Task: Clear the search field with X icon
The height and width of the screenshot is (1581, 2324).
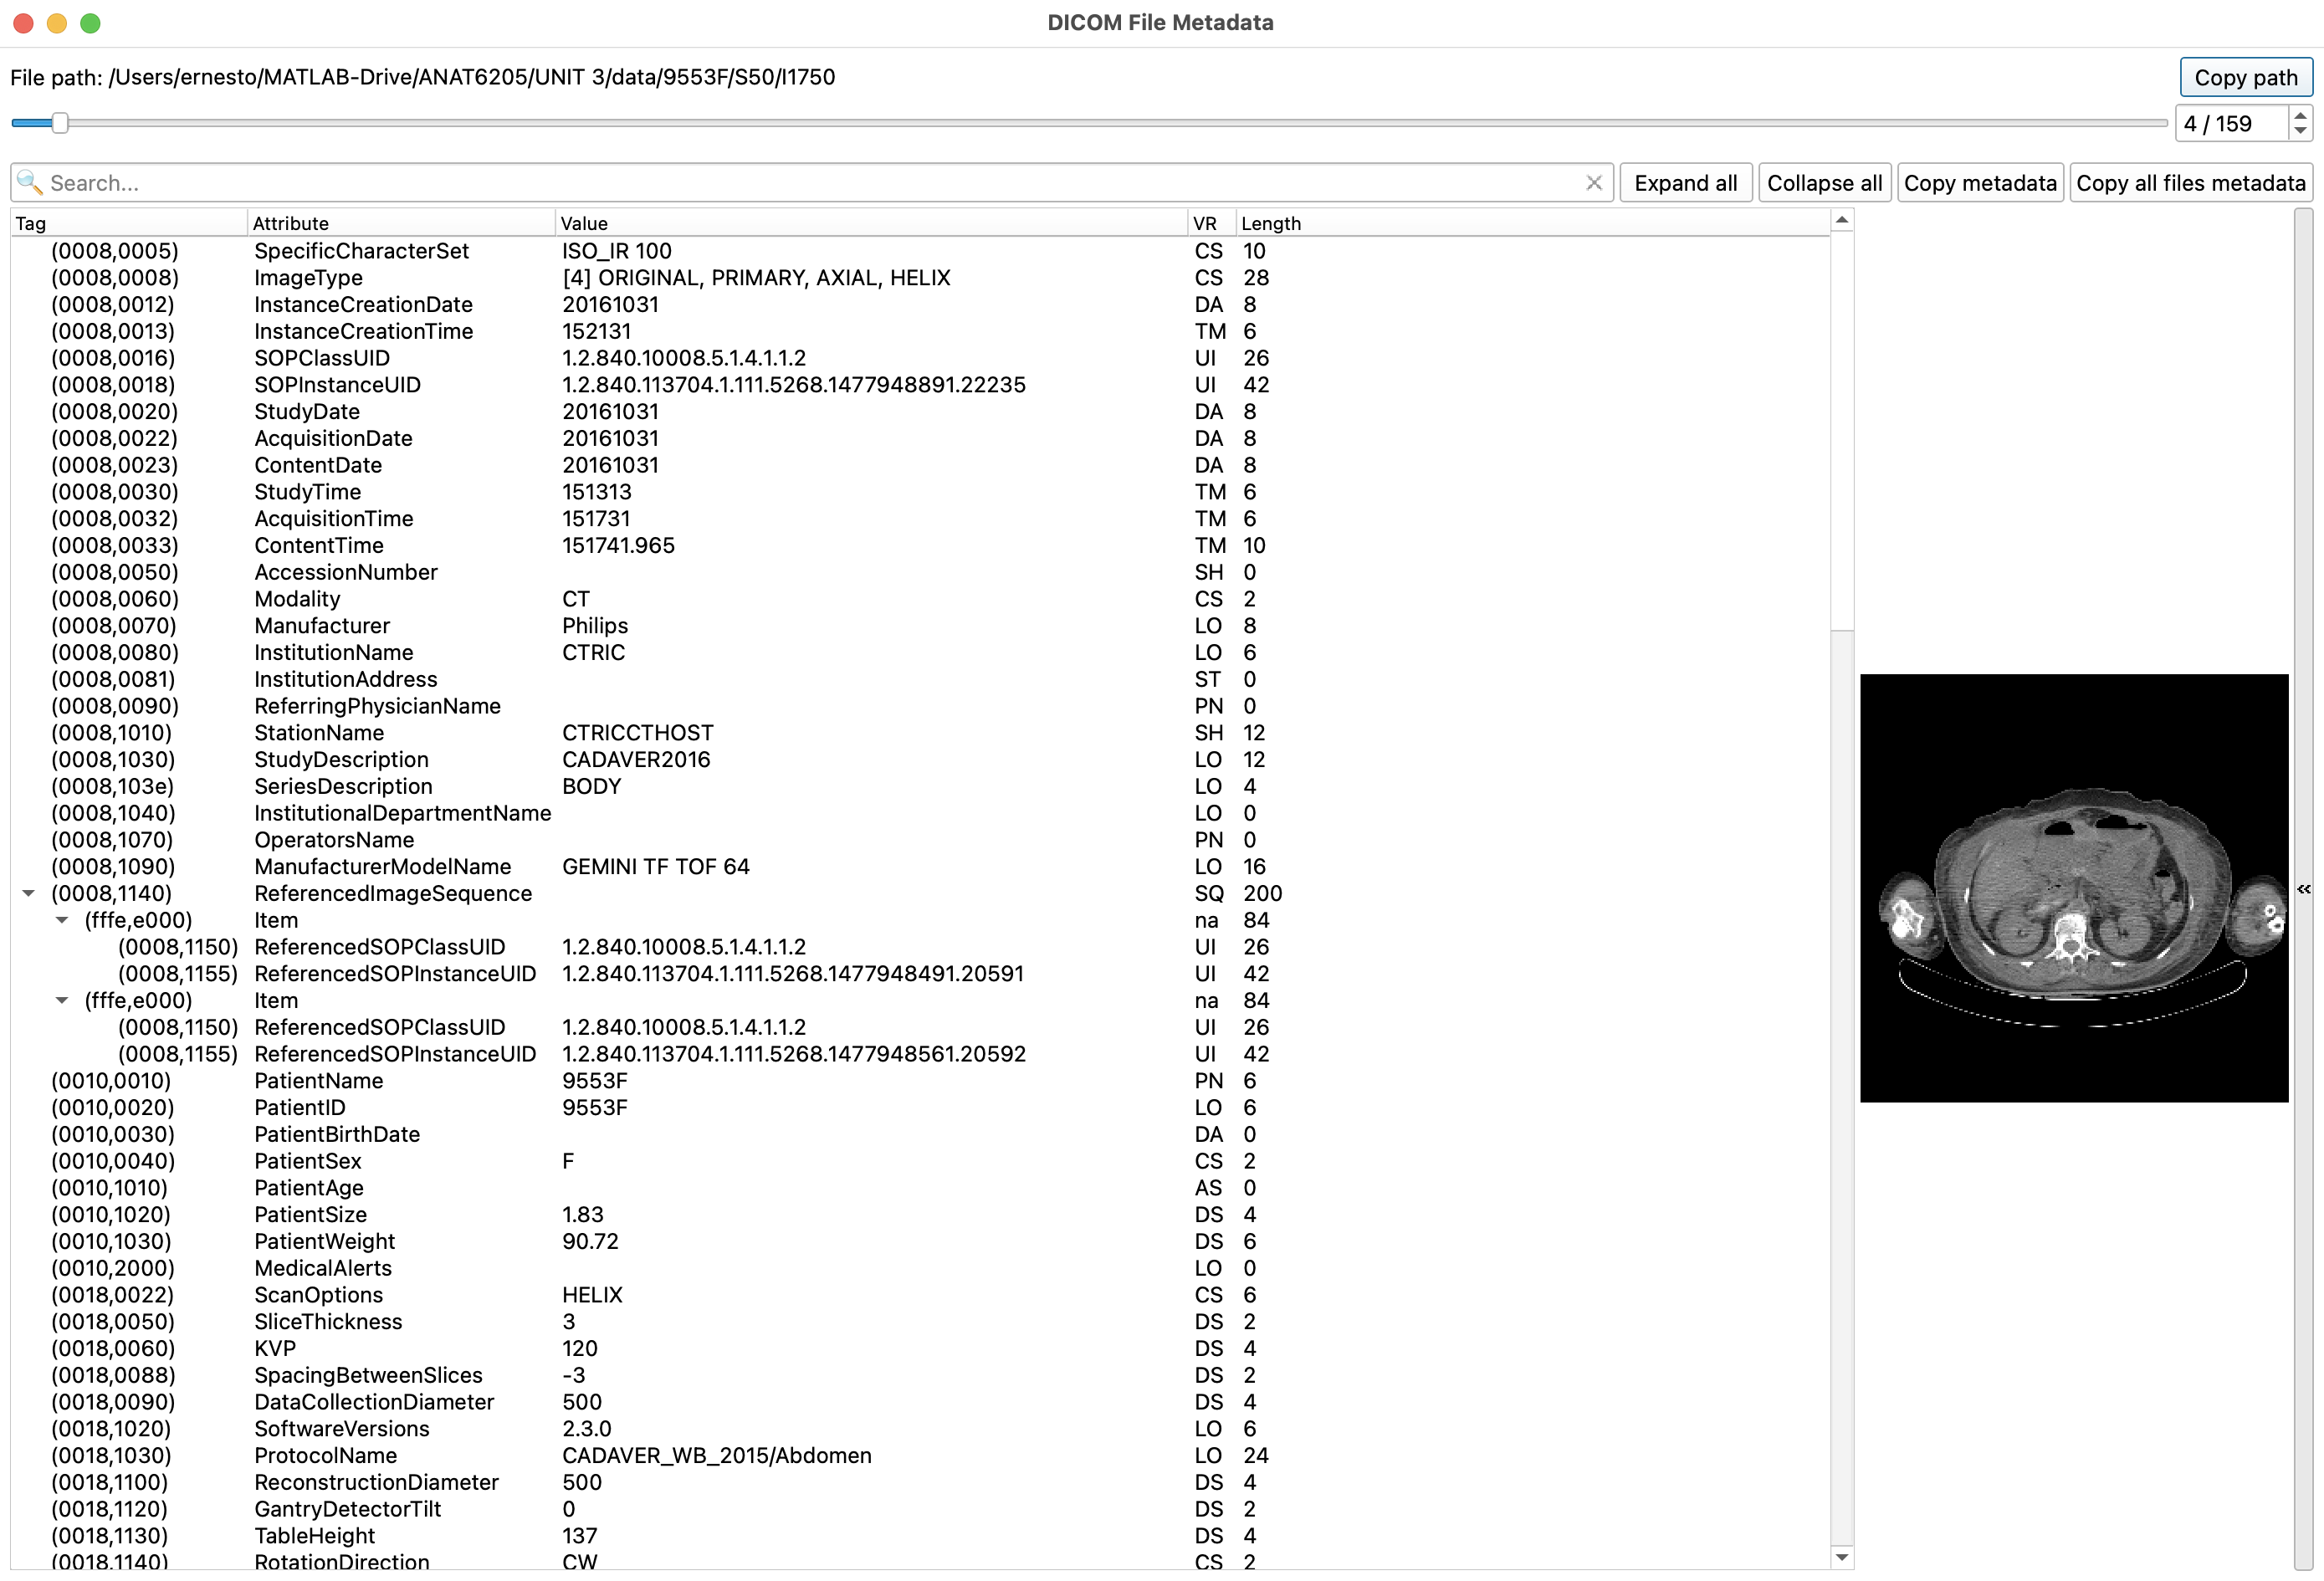Action: (x=1594, y=183)
